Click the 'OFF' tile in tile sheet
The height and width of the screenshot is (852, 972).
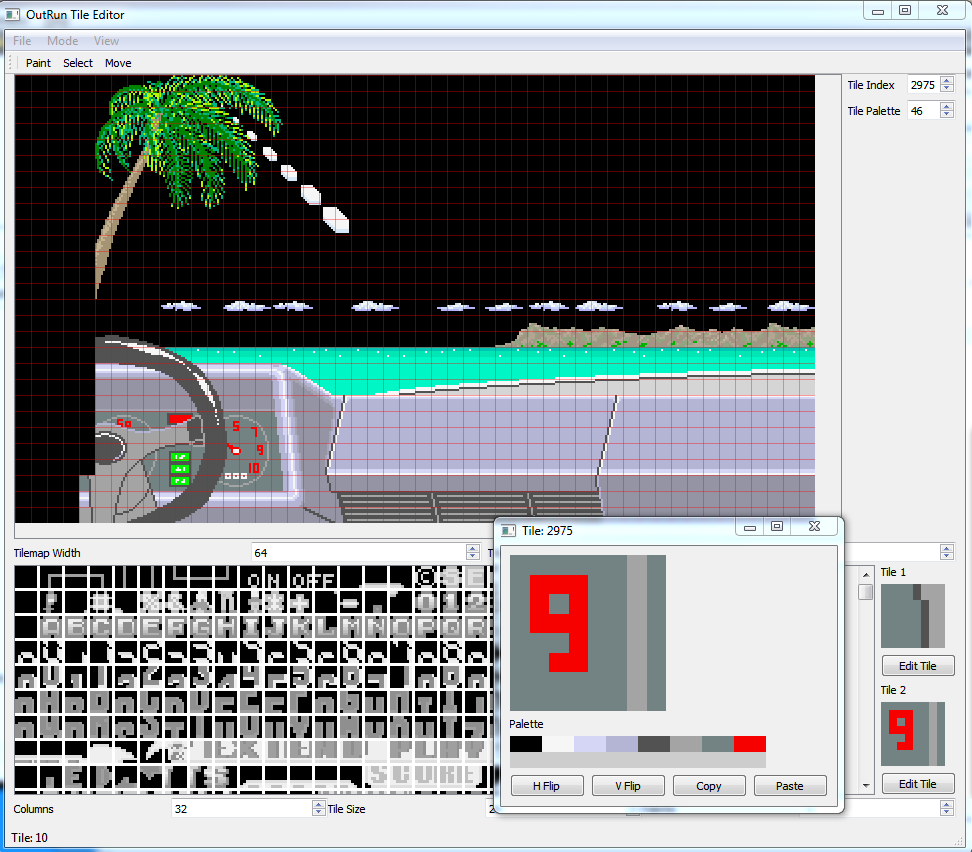click(314, 580)
